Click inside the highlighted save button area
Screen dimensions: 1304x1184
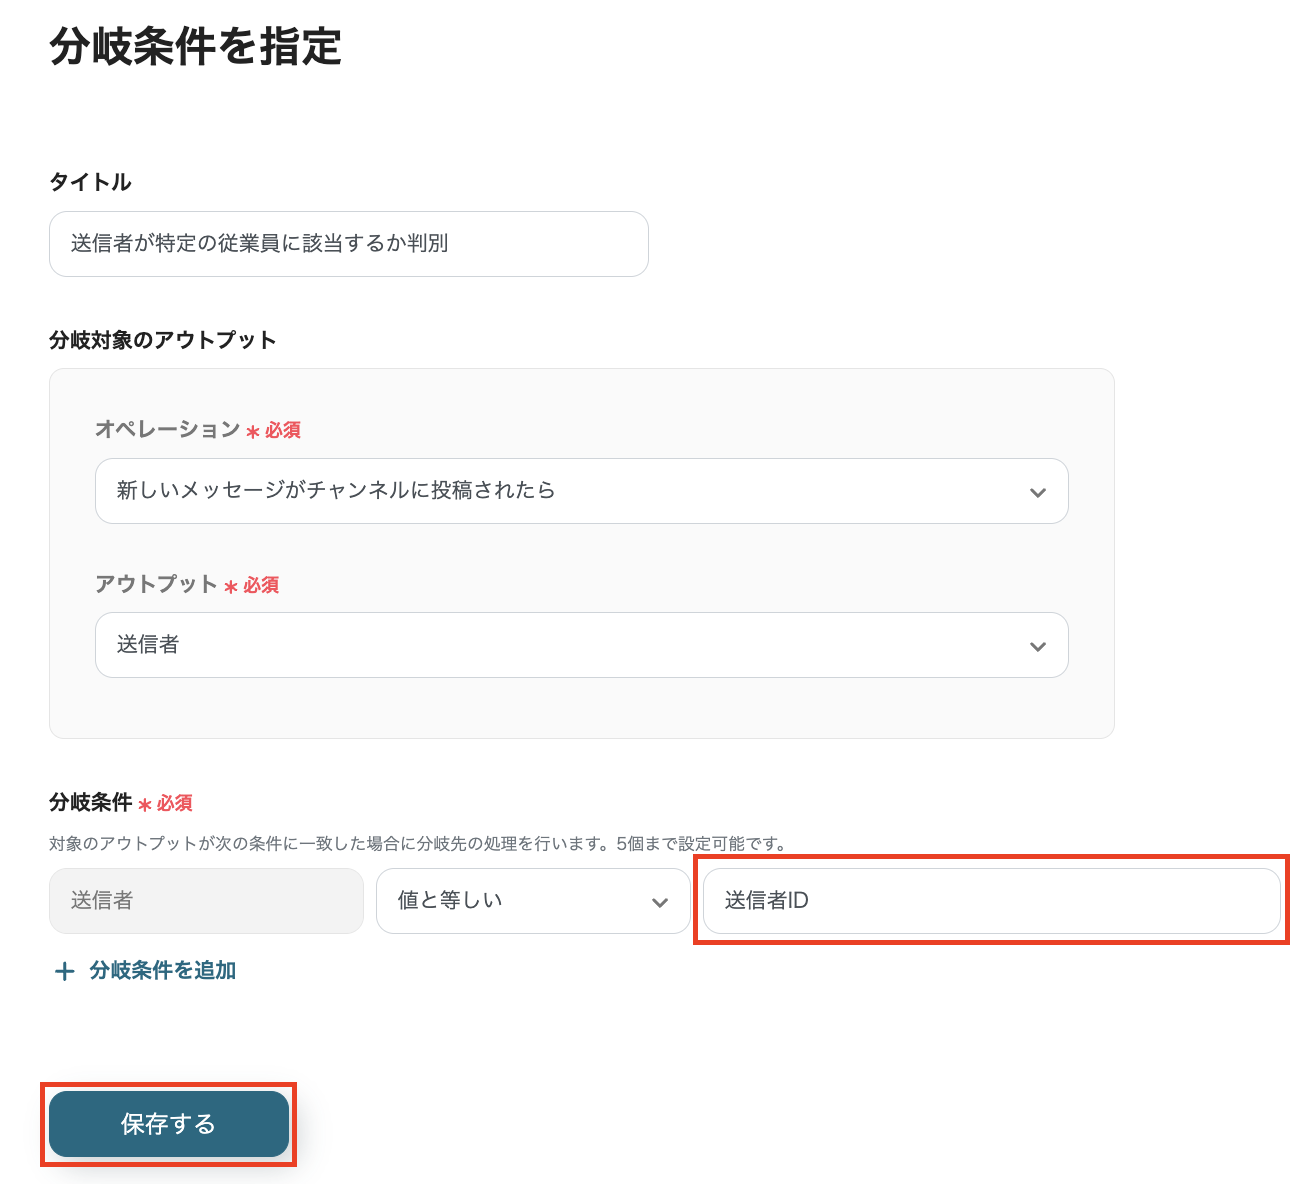[x=167, y=1124]
